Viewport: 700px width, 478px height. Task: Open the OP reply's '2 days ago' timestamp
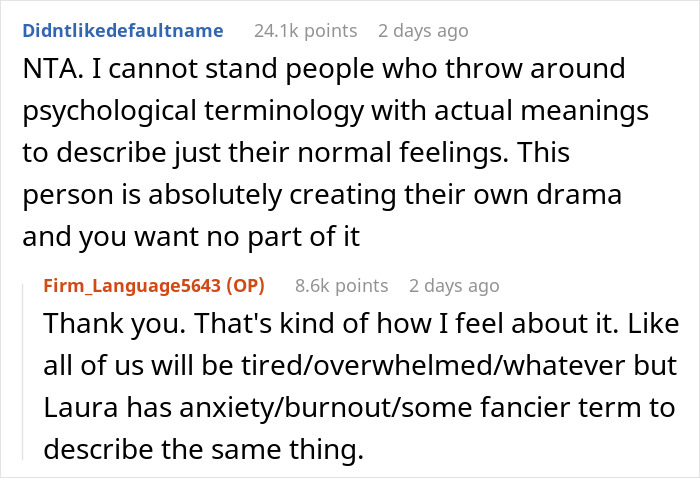click(x=453, y=286)
